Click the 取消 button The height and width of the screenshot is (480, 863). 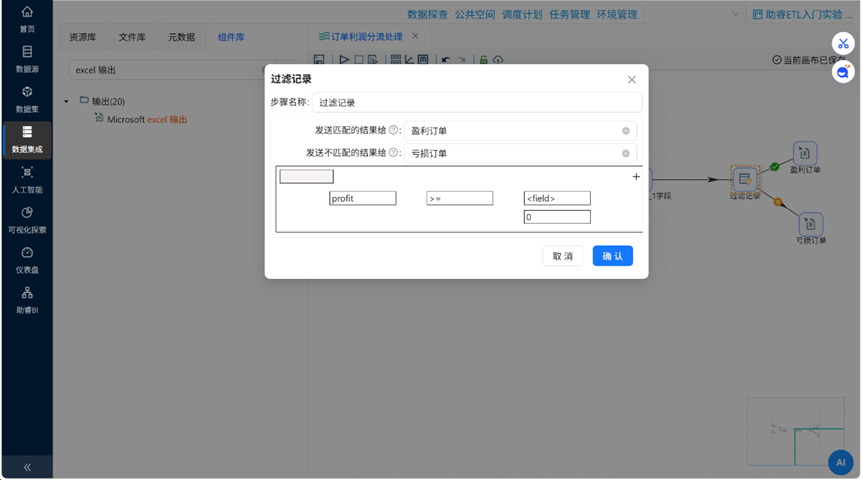click(562, 256)
